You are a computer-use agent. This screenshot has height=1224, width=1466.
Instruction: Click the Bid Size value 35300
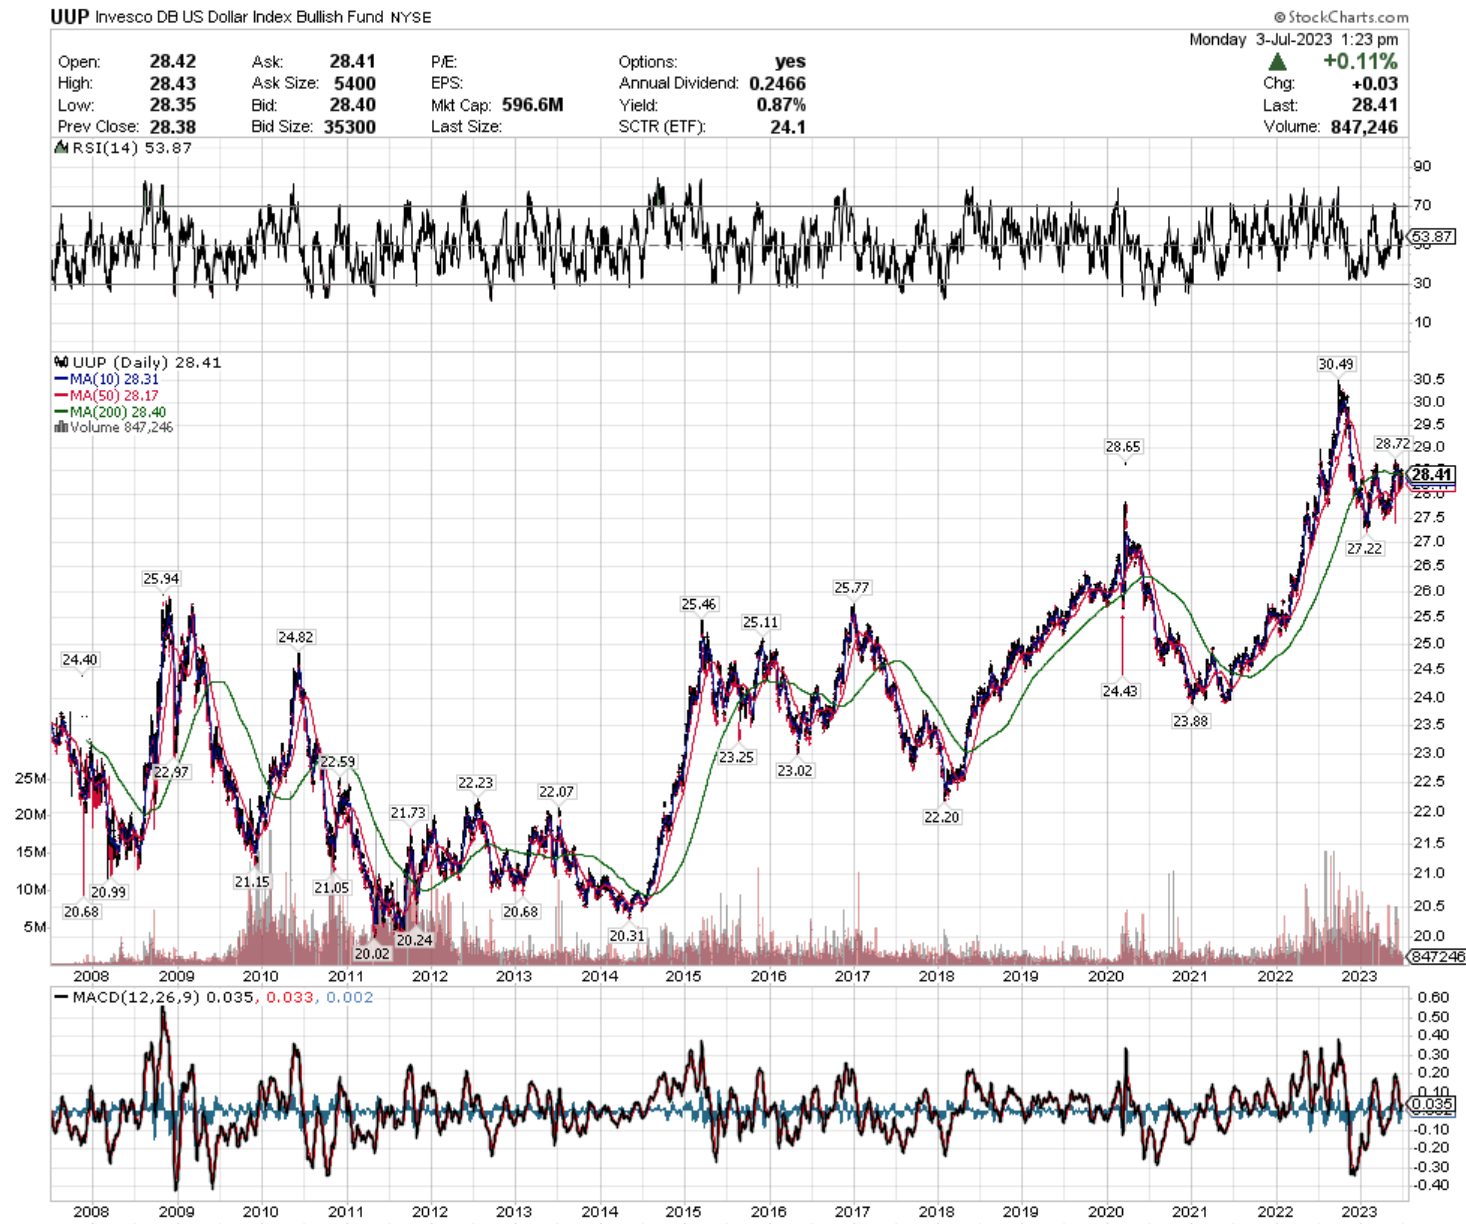tap(350, 127)
